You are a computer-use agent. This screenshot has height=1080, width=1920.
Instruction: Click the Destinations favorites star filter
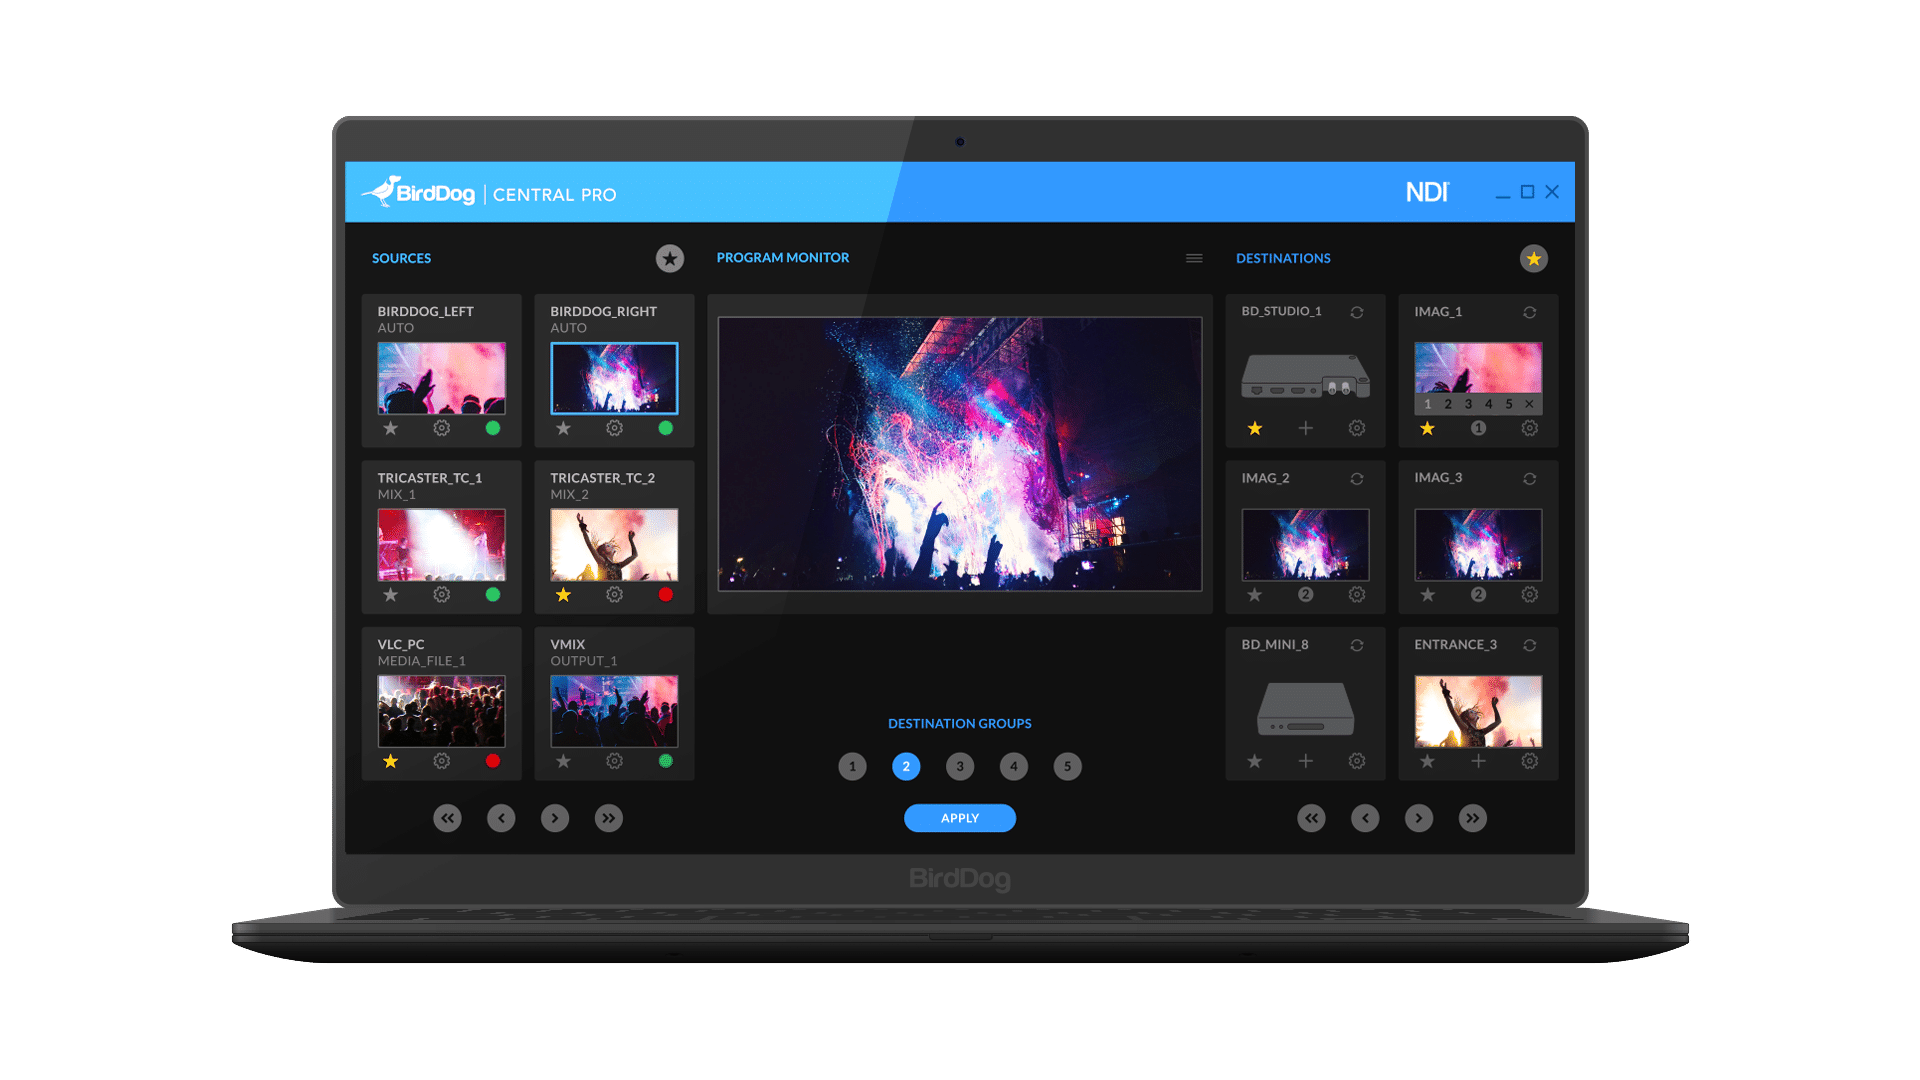tap(1534, 259)
